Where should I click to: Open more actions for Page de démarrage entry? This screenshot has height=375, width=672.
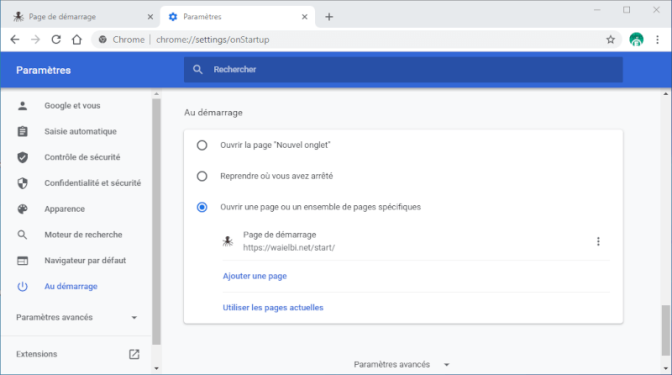click(x=598, y=241)
